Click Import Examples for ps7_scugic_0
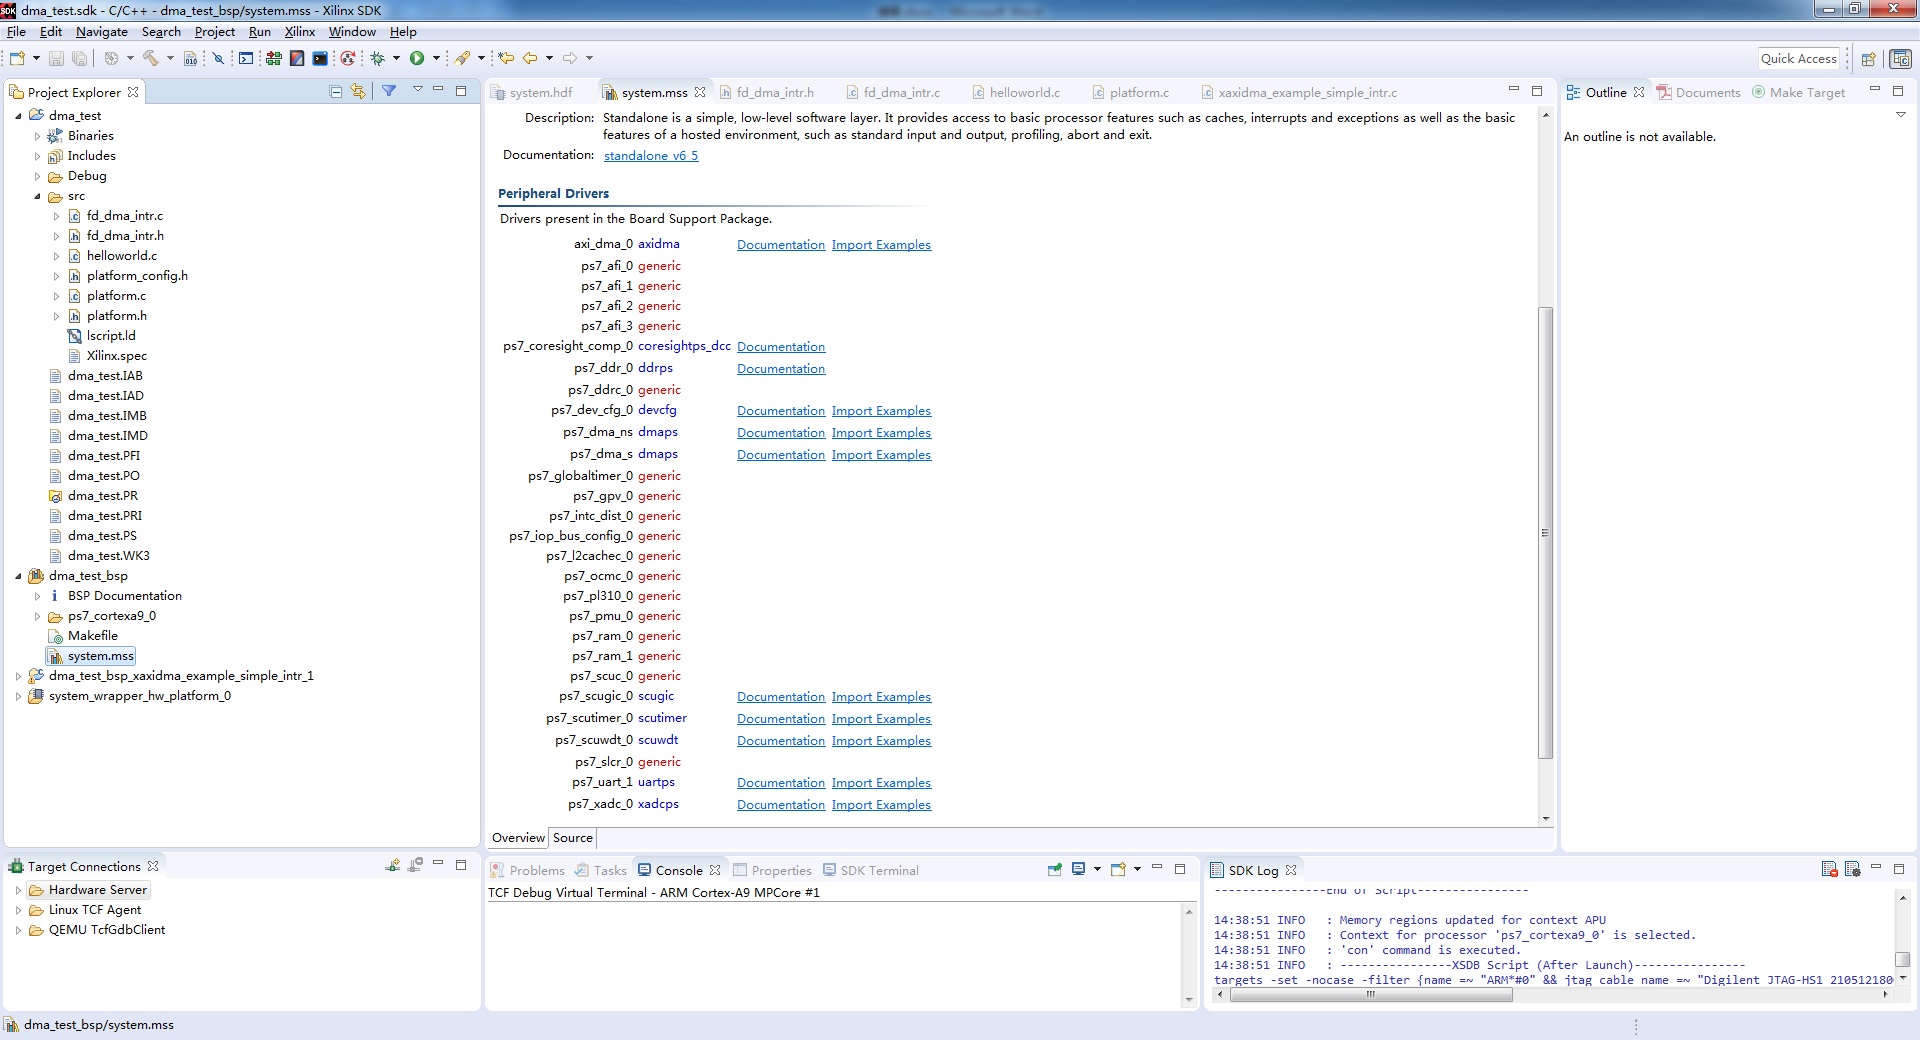Viewport: 1920px width, 1040px height. 881,697
